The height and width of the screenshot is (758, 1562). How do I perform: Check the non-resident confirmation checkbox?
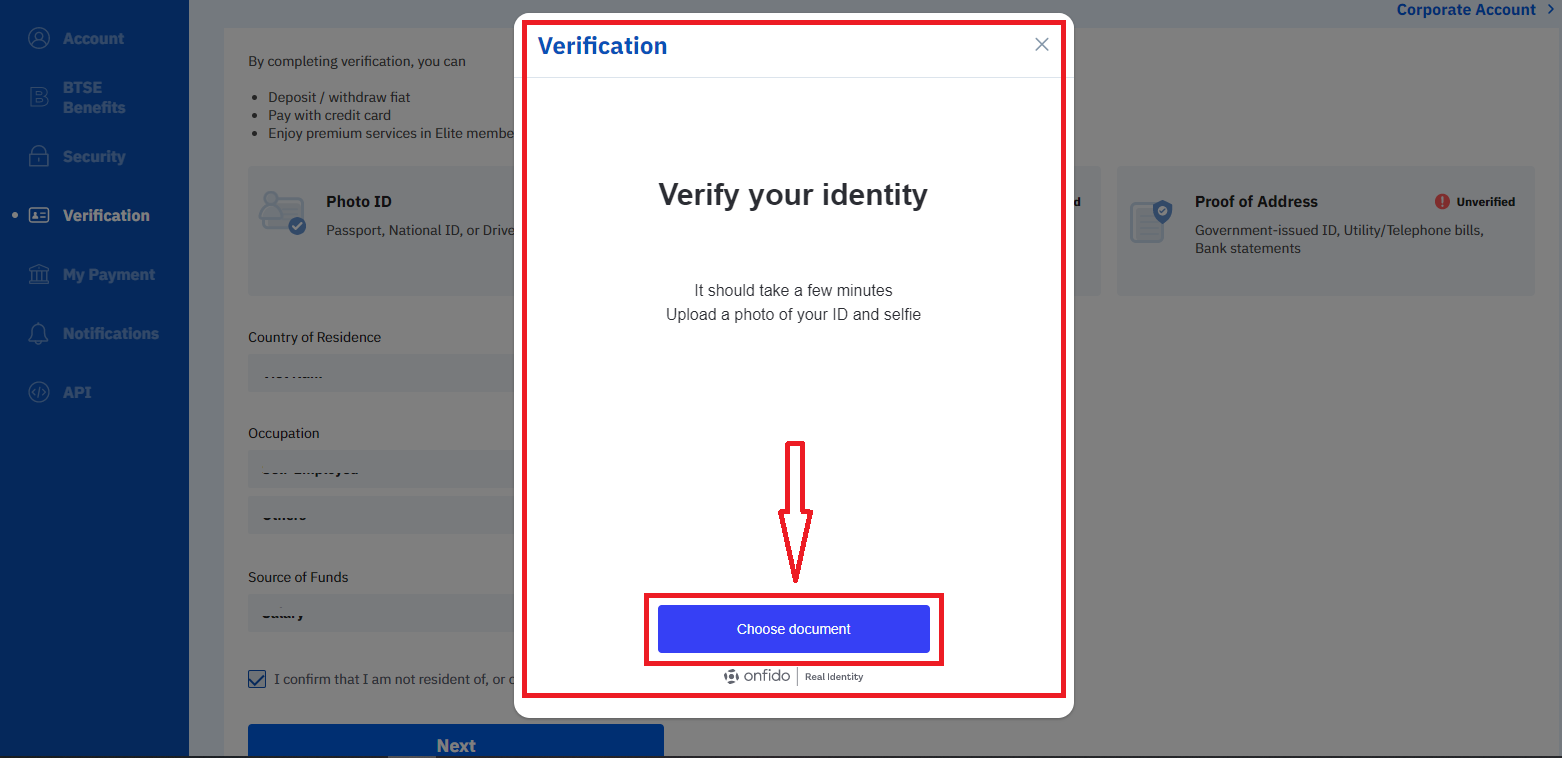[x=257, y=679]
